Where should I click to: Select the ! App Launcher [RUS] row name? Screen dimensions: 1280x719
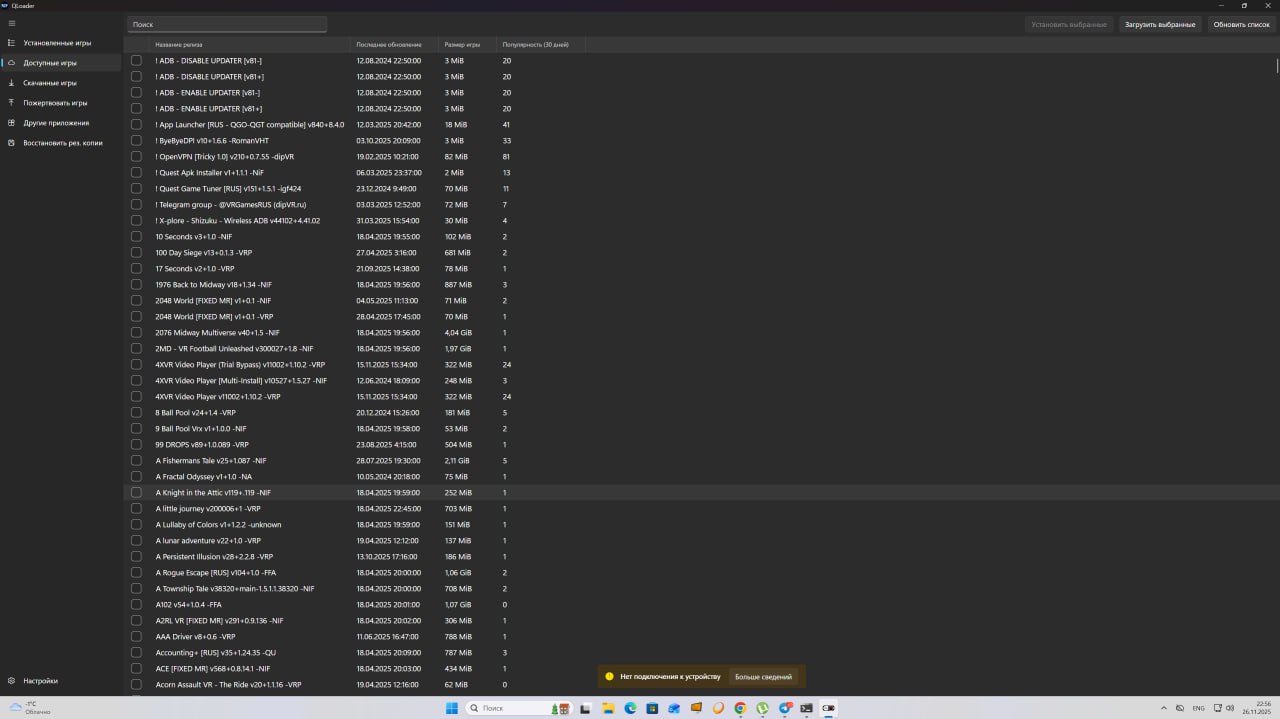tap(250, 125)
